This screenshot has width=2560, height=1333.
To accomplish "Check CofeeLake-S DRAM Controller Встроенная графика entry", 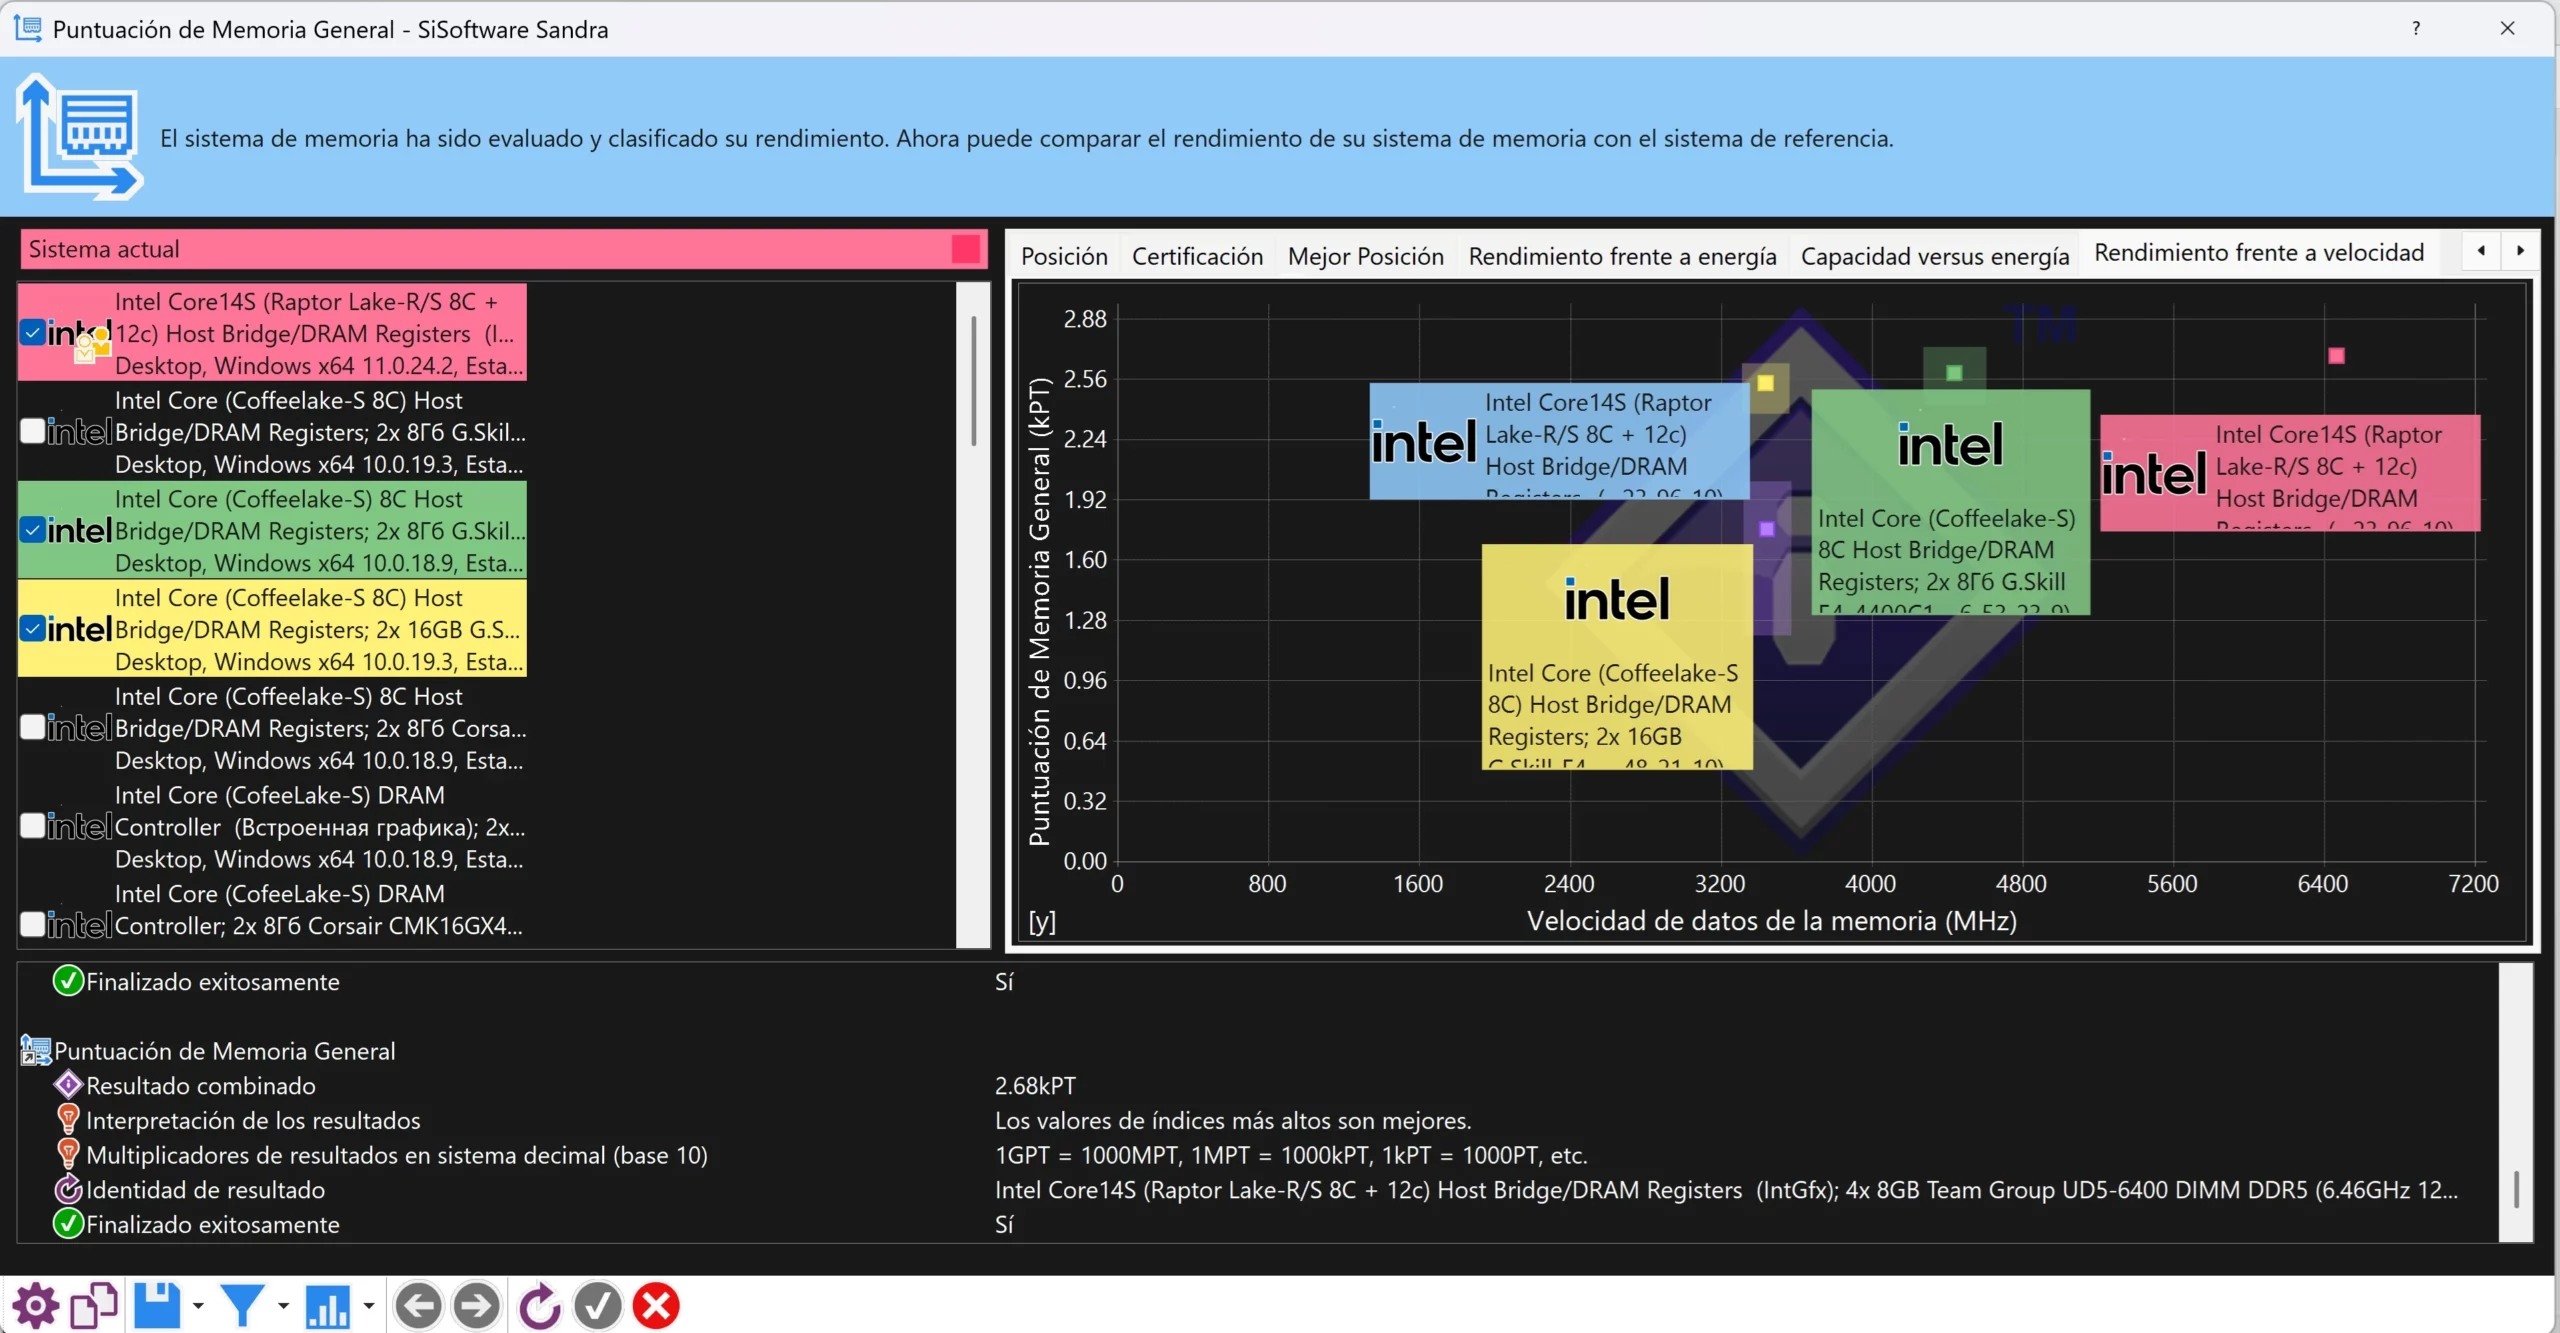I will tap(32, 825).
